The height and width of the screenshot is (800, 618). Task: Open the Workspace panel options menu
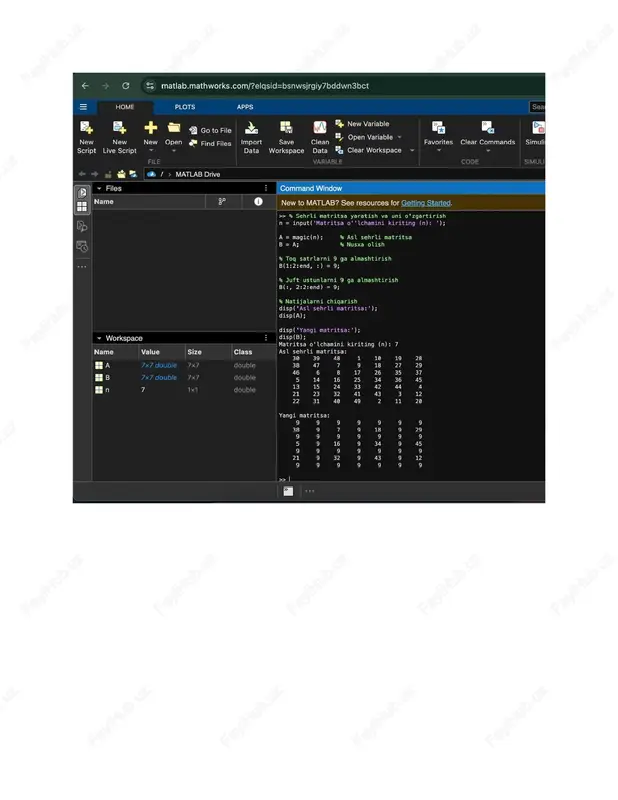point(266,338)
